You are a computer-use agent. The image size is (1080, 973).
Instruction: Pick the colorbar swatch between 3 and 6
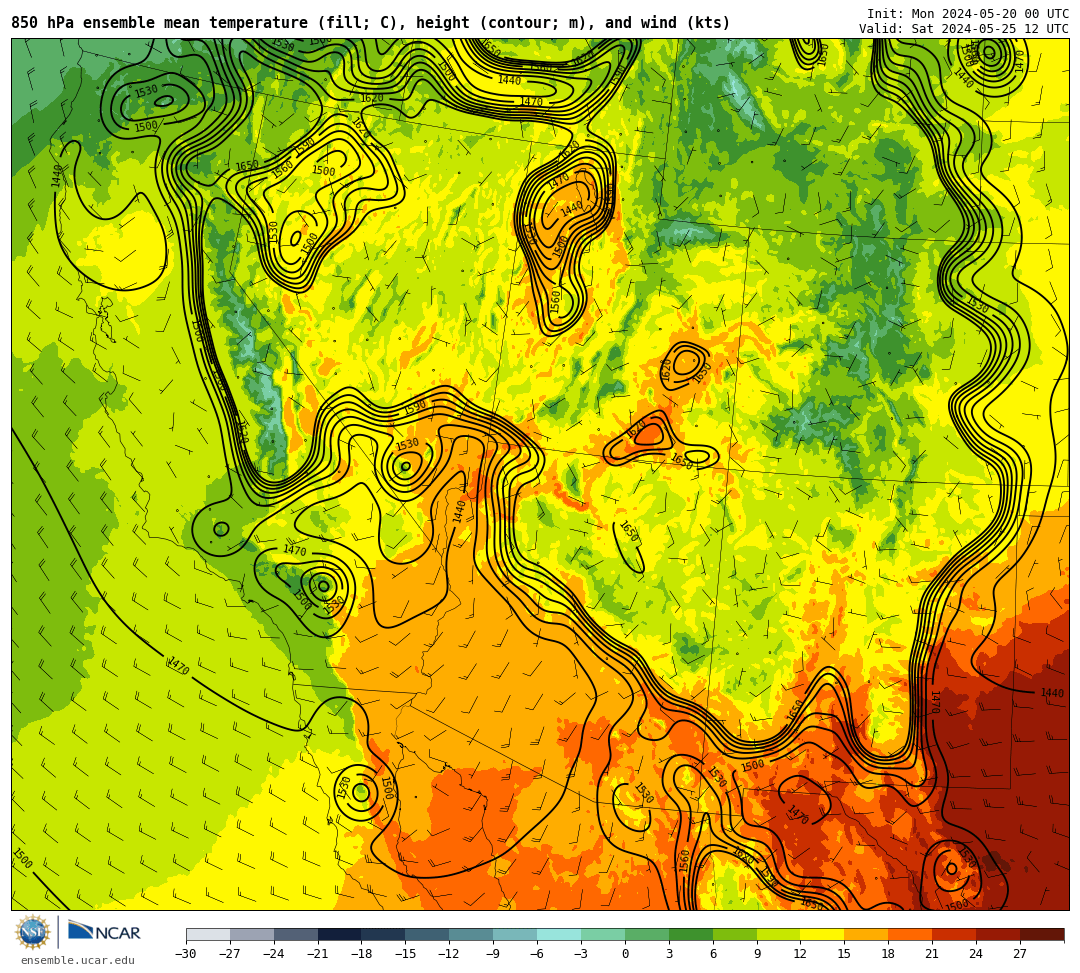click(691, 934)
